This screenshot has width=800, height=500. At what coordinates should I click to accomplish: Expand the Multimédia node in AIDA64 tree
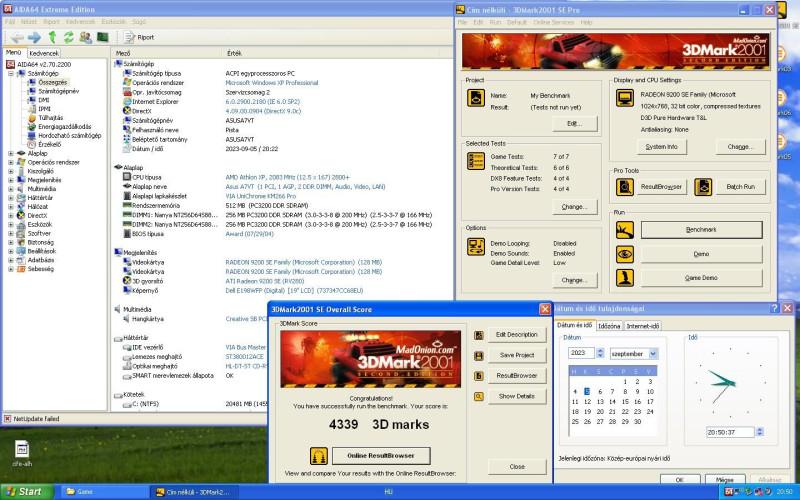(x=11, y=189)
